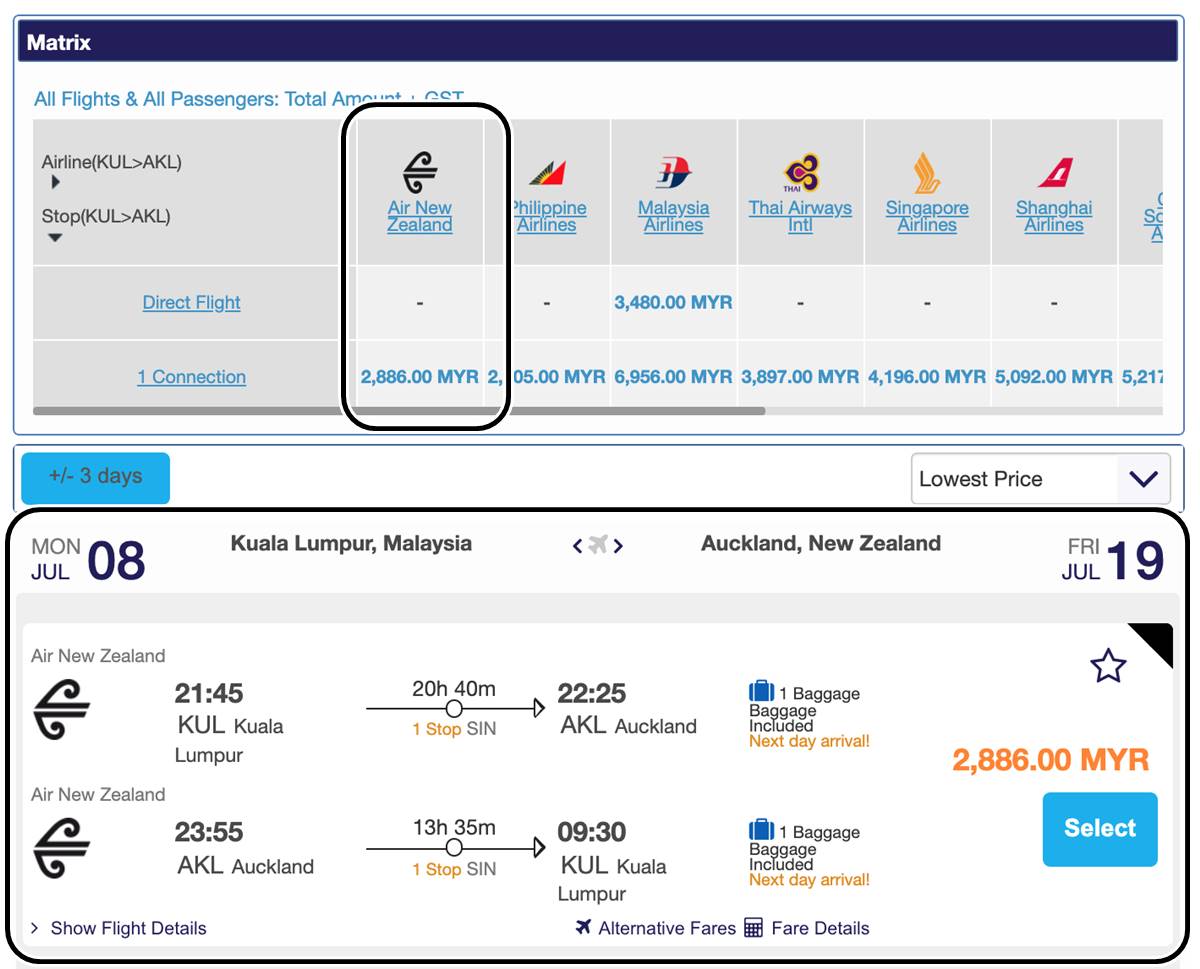Click the 21:45 KUL departure time

pos(209,693)
